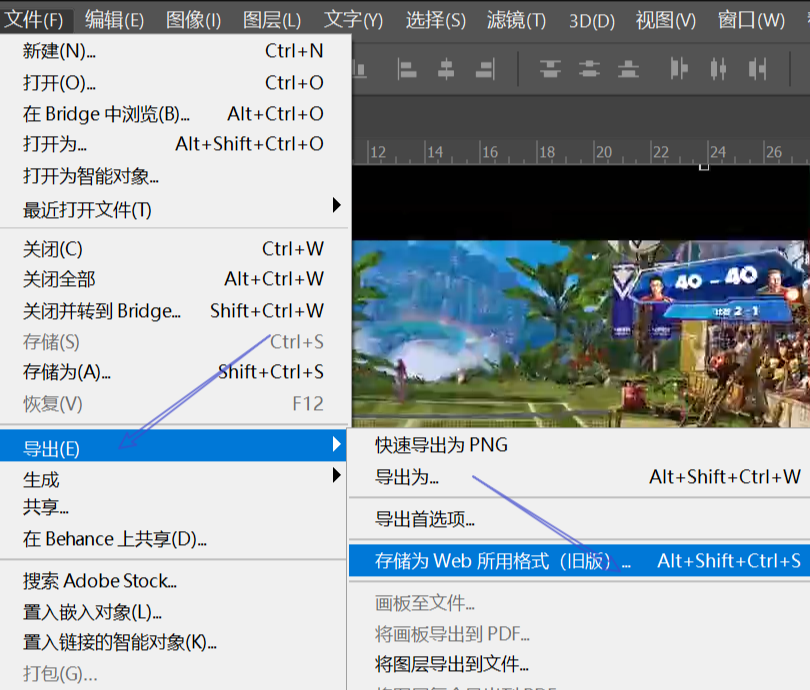
Task: Open the 图层(L) menu in menu bar
Action: pyautogui.click(x=272, y=19)
